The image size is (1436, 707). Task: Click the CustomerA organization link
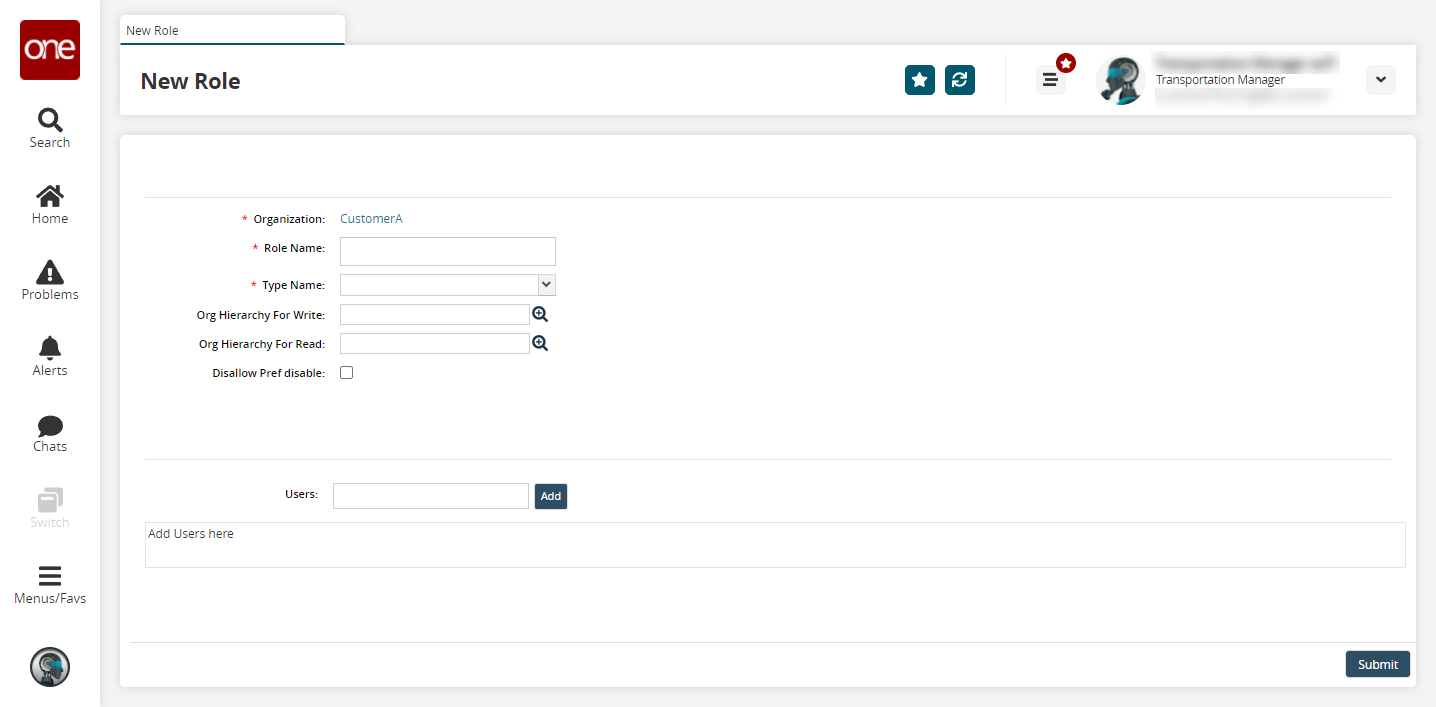click(x=371, y=218)
